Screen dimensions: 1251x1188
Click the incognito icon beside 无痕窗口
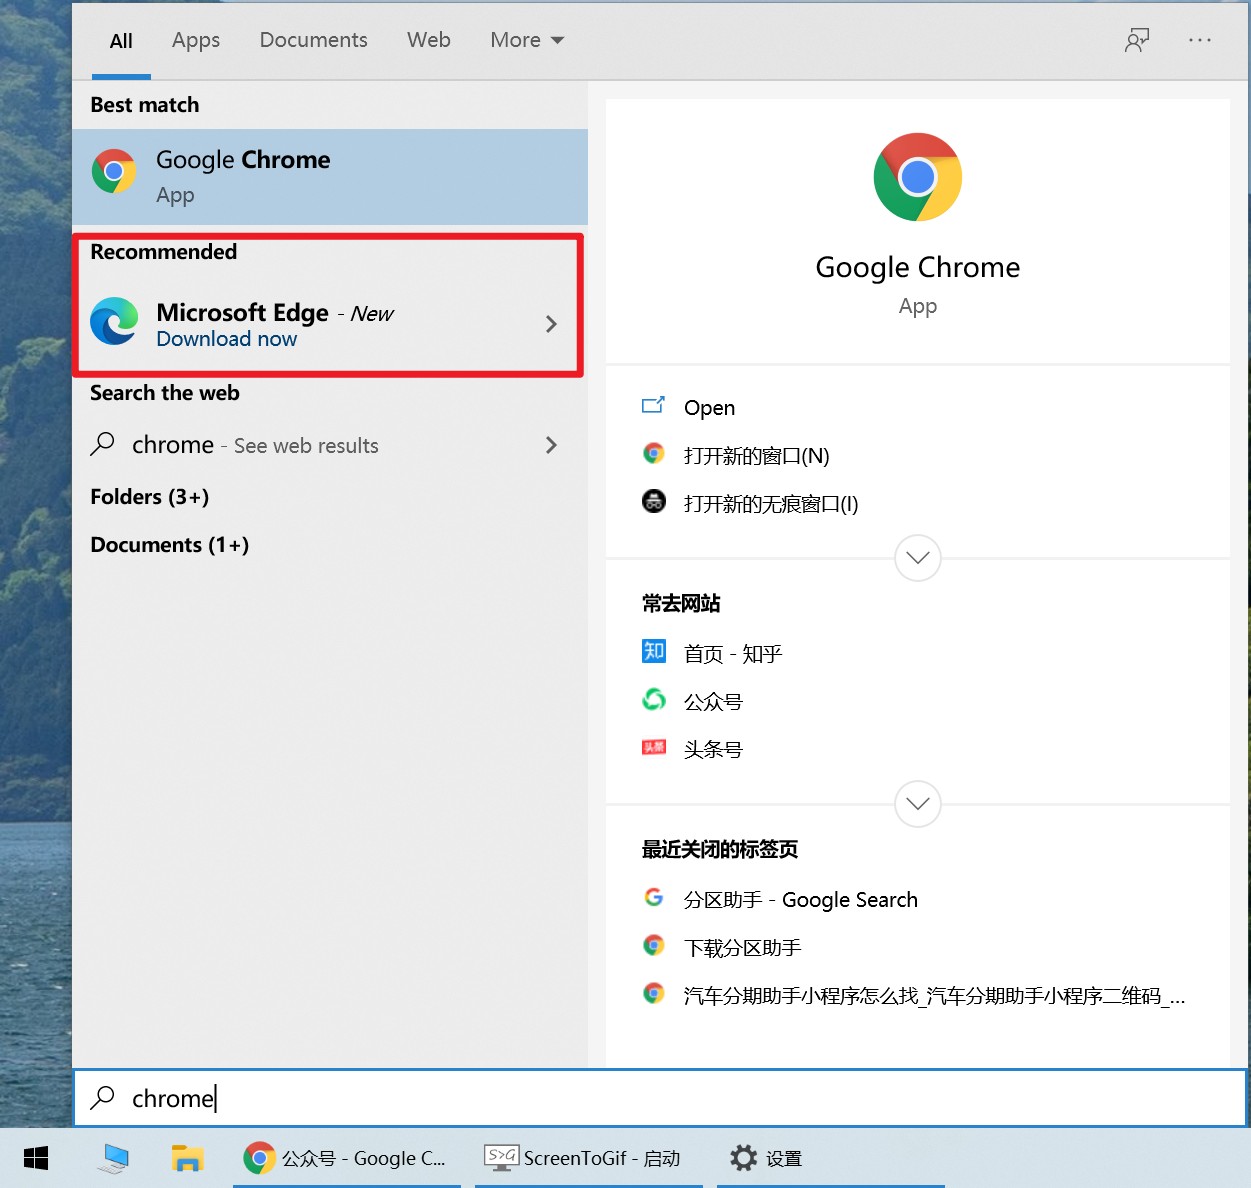(654, 501)
